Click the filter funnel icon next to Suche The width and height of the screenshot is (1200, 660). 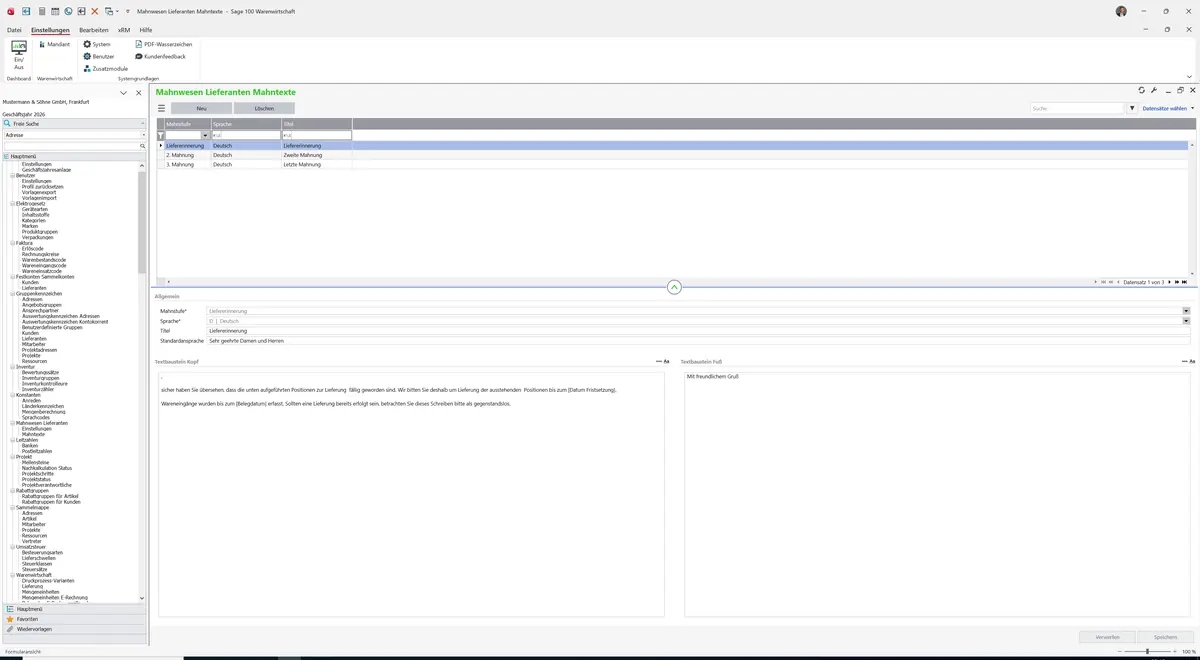pyautogui.click(x=1132, y=108)
